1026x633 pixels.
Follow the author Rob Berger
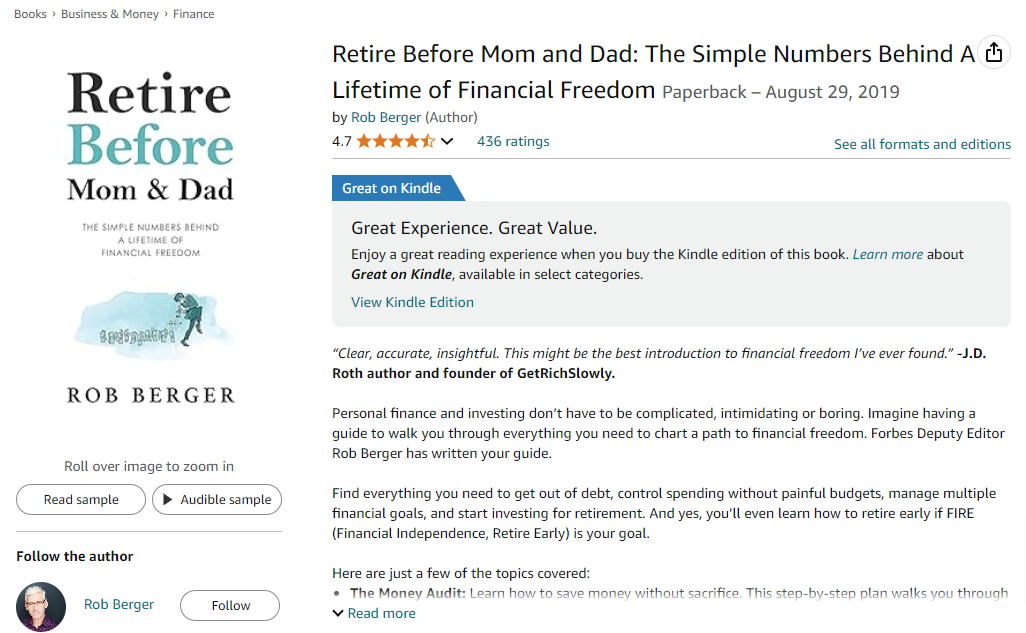pos(229,605)
